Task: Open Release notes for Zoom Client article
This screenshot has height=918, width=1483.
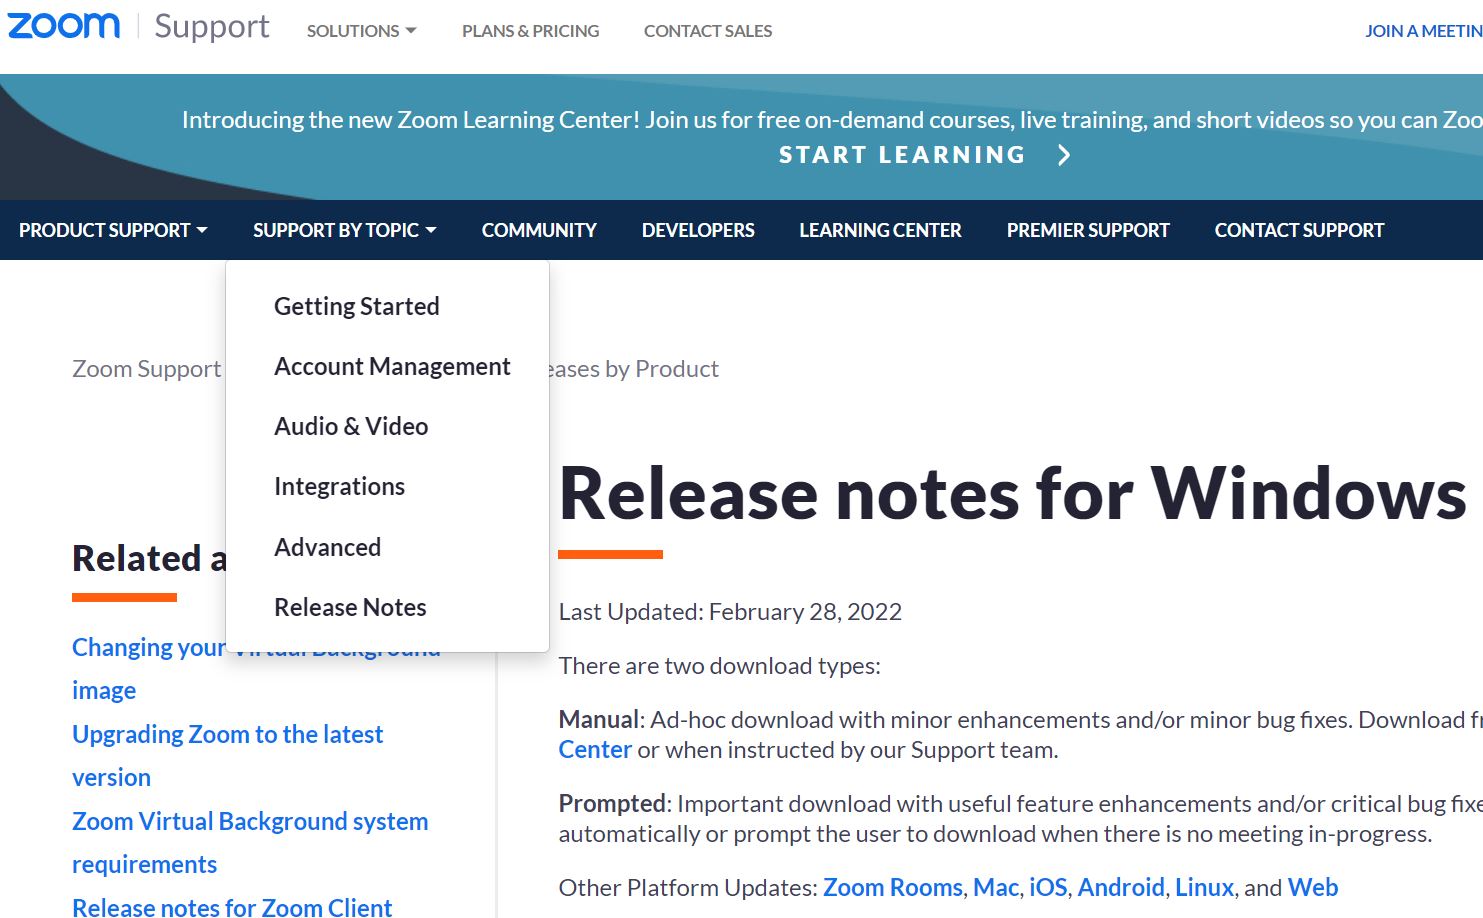Action: (x=232, y=907)
